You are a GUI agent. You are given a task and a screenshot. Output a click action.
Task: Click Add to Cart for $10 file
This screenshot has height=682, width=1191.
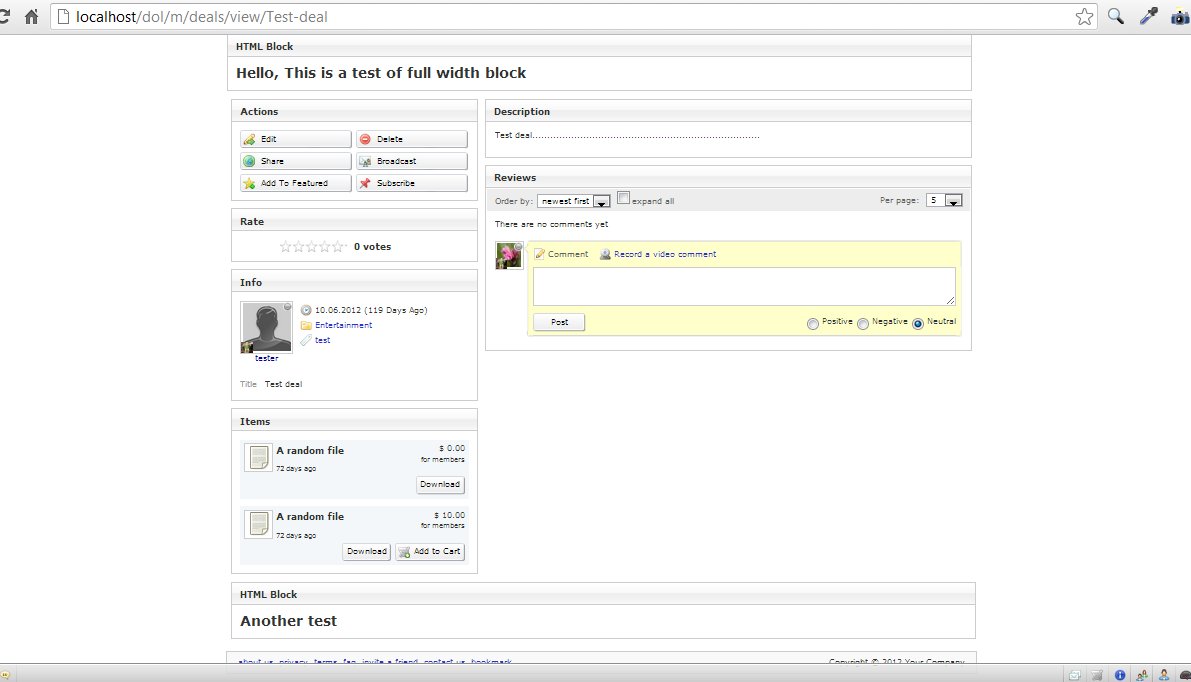pos(429,552)
